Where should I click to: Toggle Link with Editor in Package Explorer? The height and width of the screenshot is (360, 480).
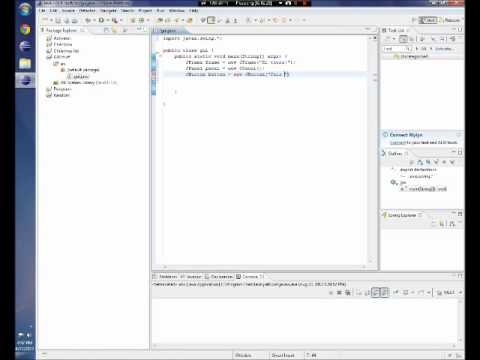pos(114,30)
